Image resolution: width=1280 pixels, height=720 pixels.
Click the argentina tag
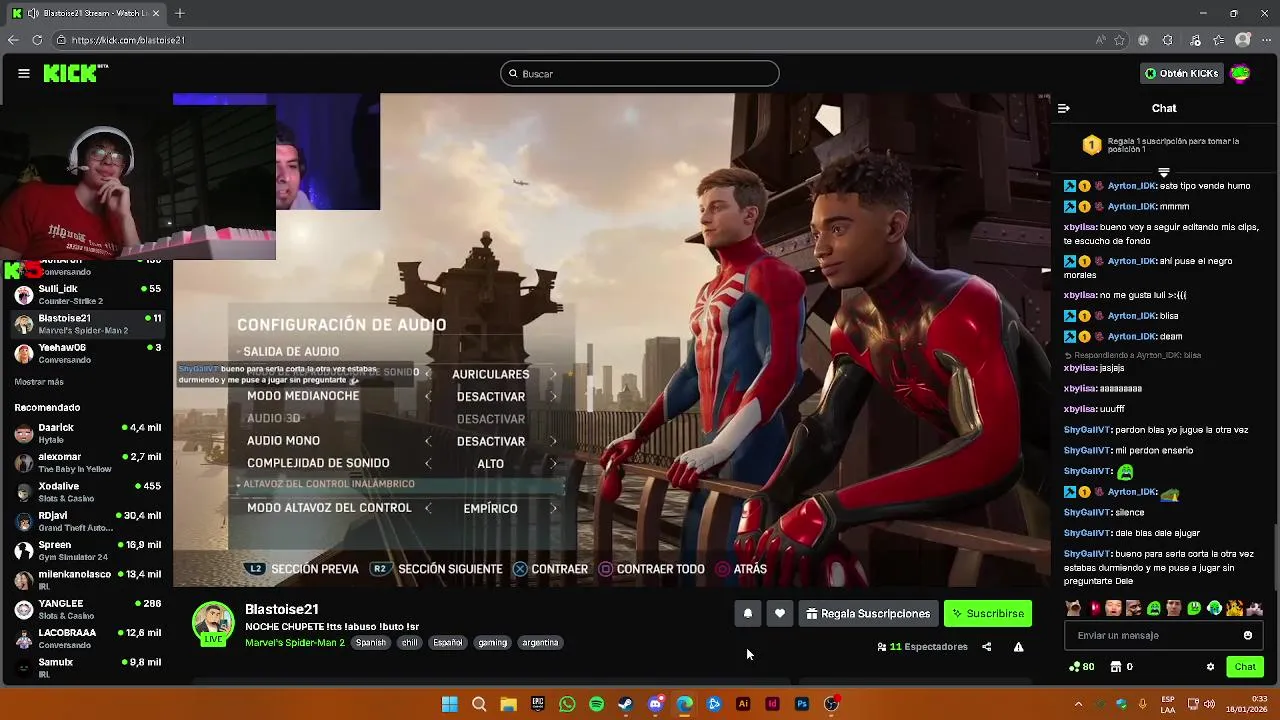coord(540,643)
